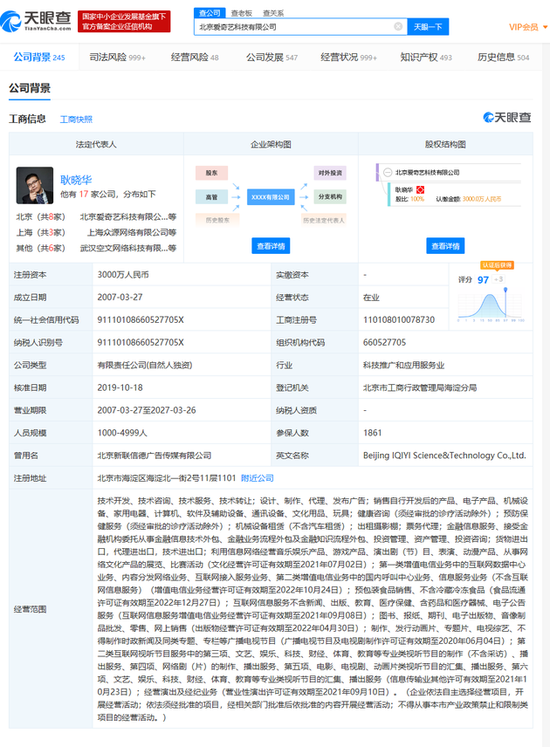Click the 历史法定代表人 node in the diagram

pos(324,220)
